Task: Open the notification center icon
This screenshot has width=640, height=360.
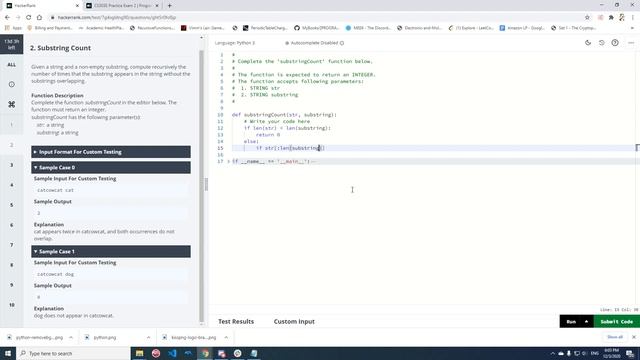Action: 630,353
